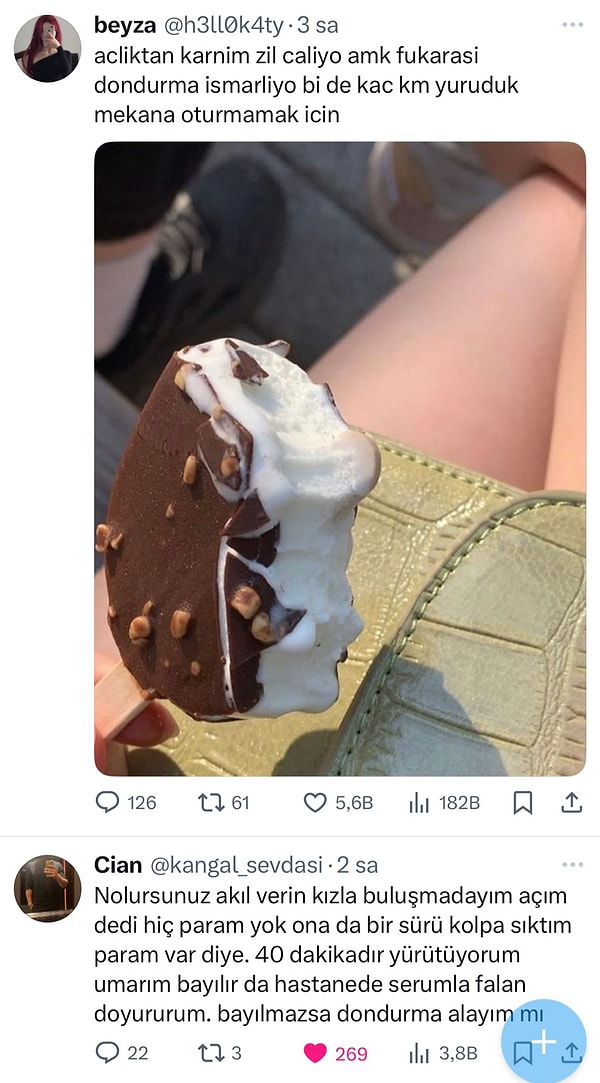Share beyza's tweet via share icon

pyautogui.click(x=571, y=802)
